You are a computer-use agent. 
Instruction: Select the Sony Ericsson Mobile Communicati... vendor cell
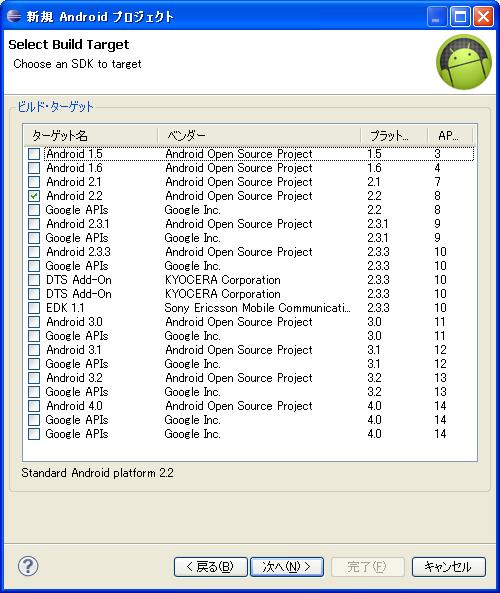[257, 308]
